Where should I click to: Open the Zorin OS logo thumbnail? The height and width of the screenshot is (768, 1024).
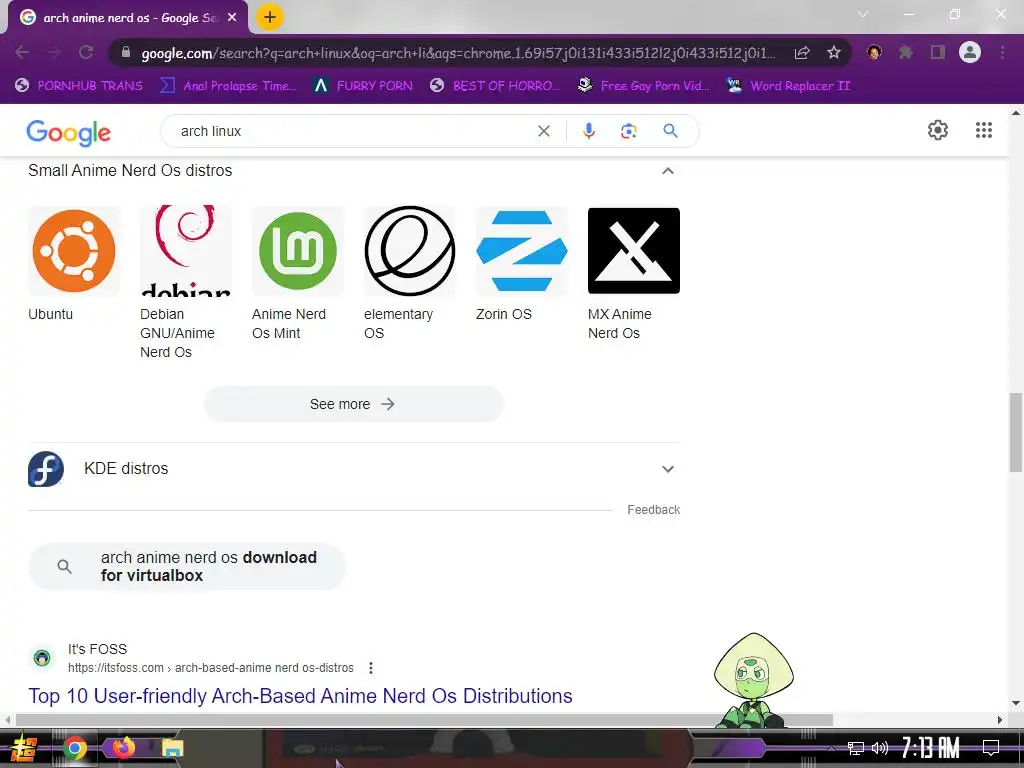pyautogui.click(x=522, y=251)
